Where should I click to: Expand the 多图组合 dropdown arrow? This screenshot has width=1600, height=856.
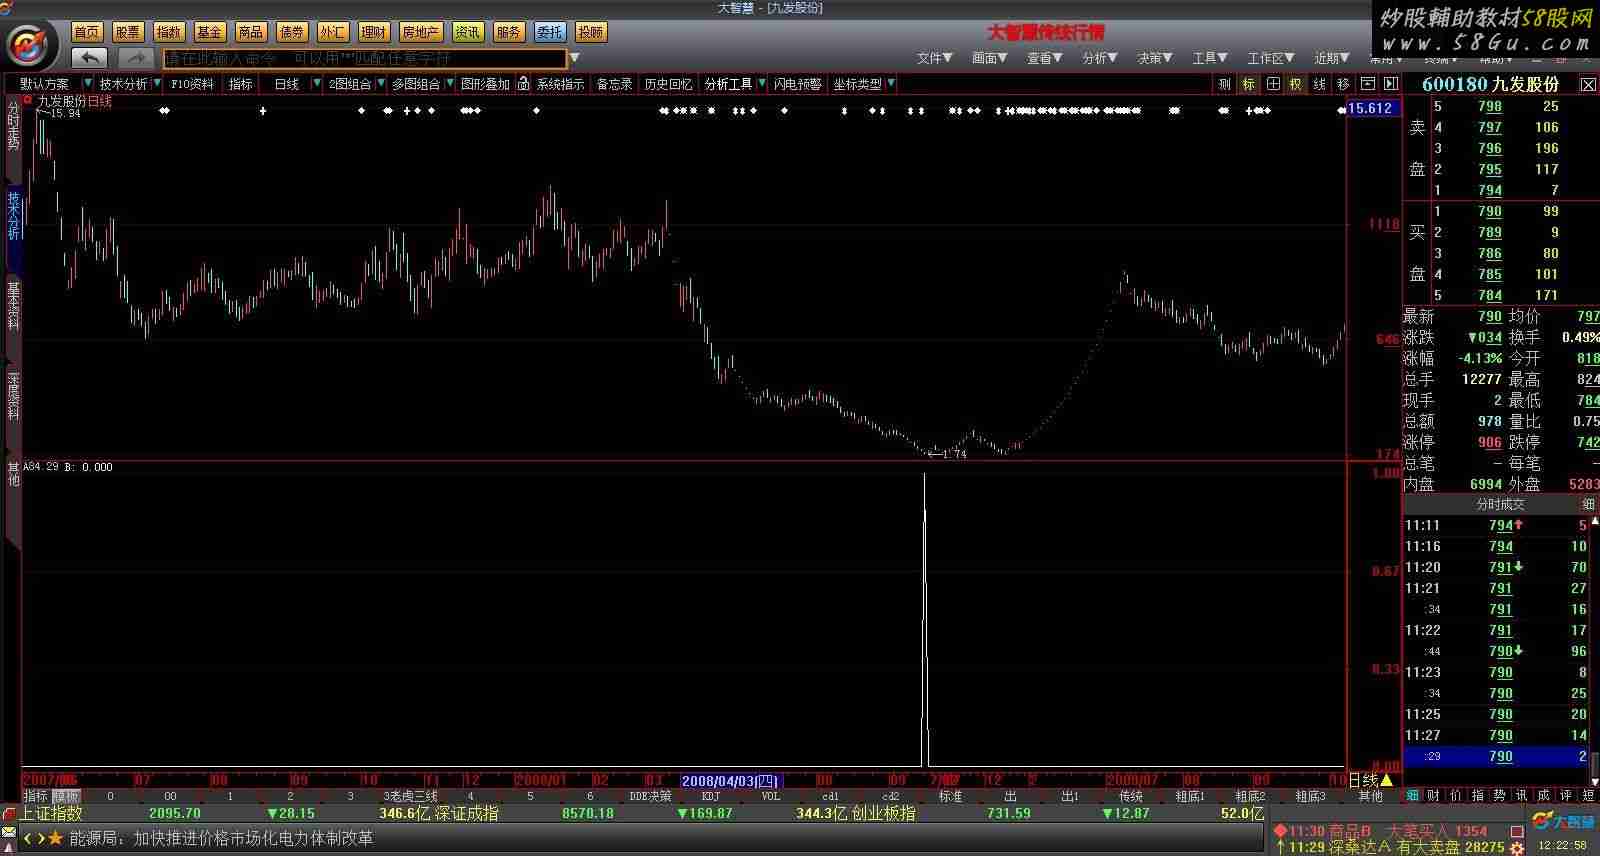coord(449,84)
